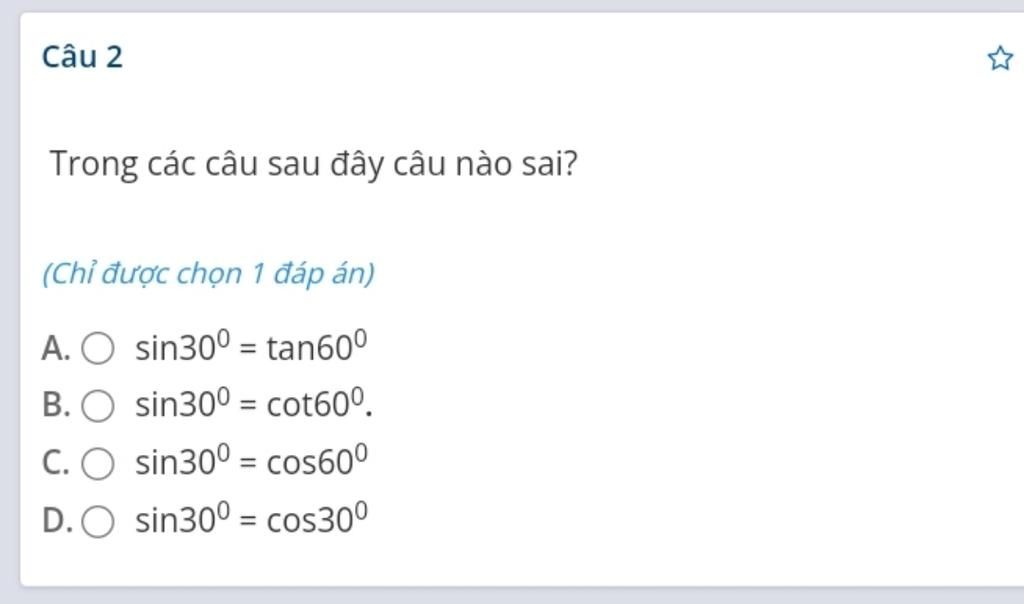Click blank white area of question card
This screenshot has height=604, width=1024.
click(700, 420)
